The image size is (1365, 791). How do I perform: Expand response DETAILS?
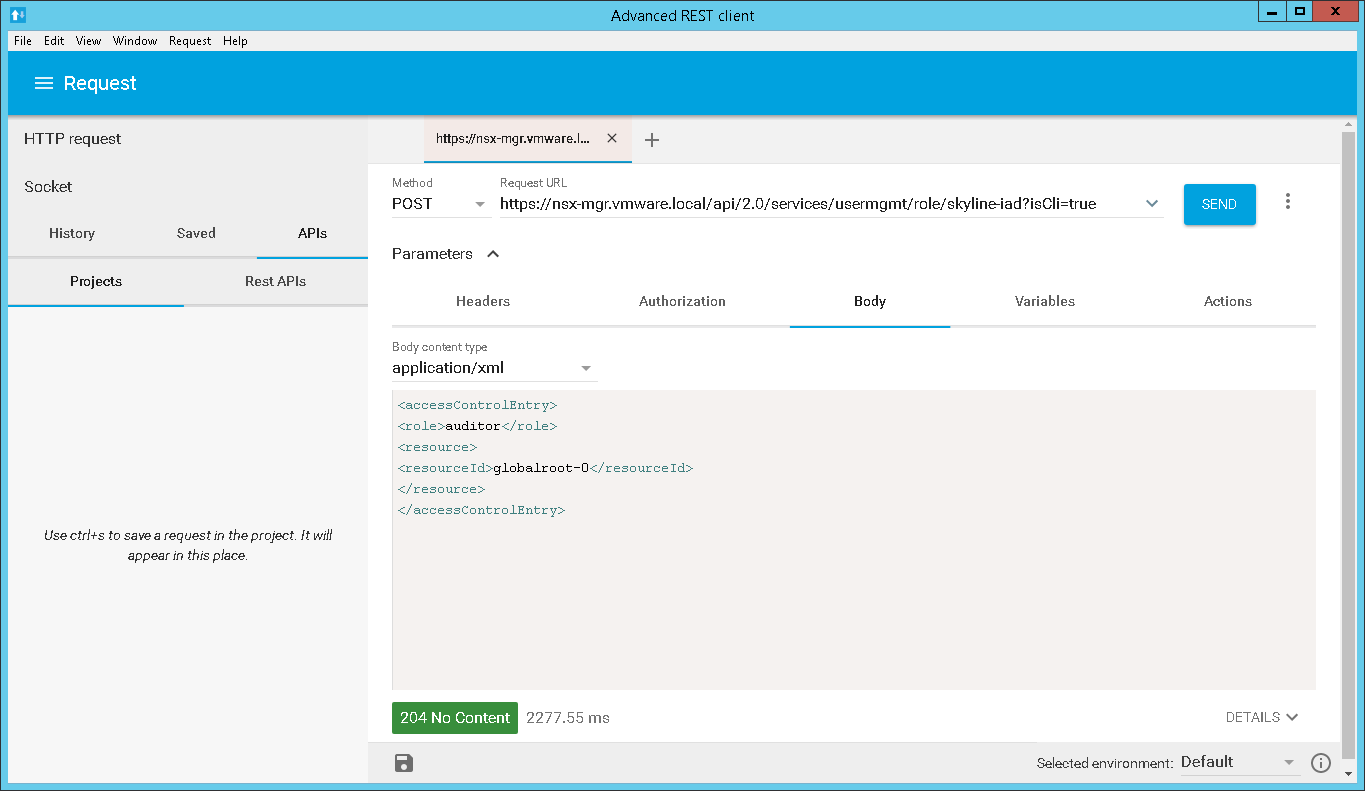(1262, 717)
